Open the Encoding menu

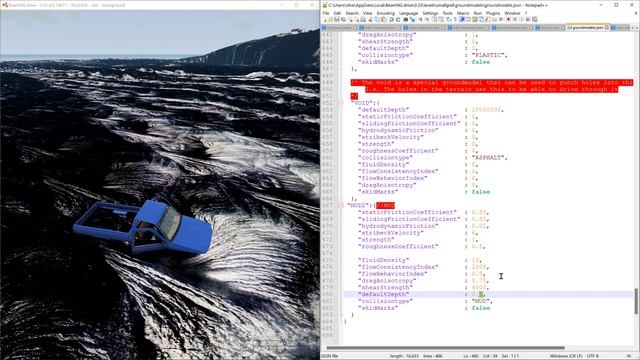(x=385, y=13)
